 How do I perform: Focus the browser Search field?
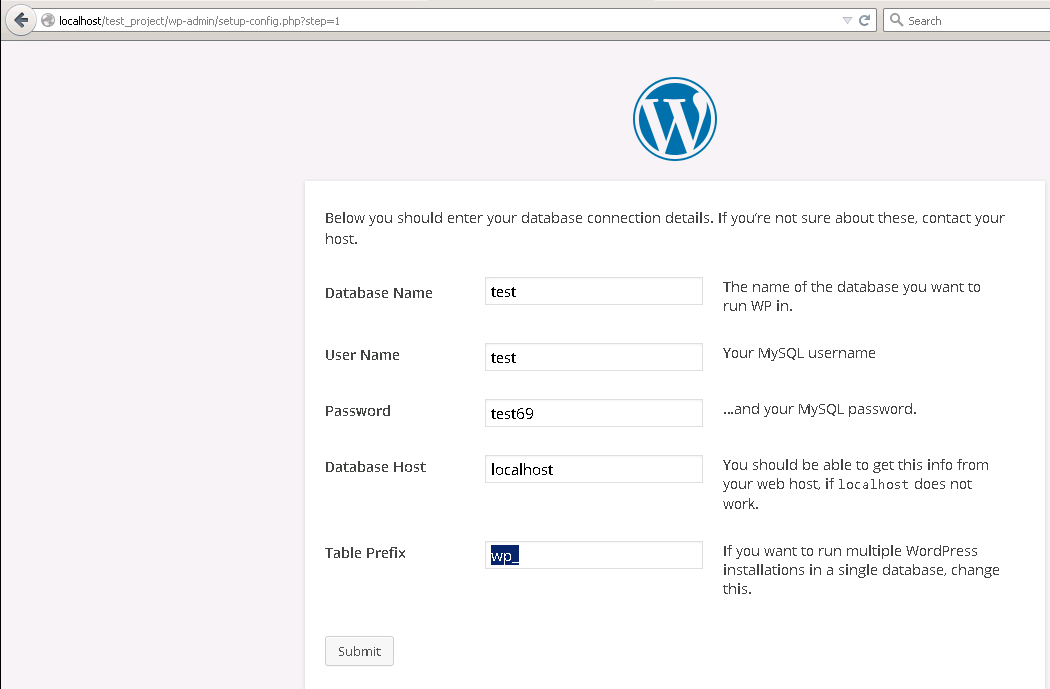coord(968,21)
